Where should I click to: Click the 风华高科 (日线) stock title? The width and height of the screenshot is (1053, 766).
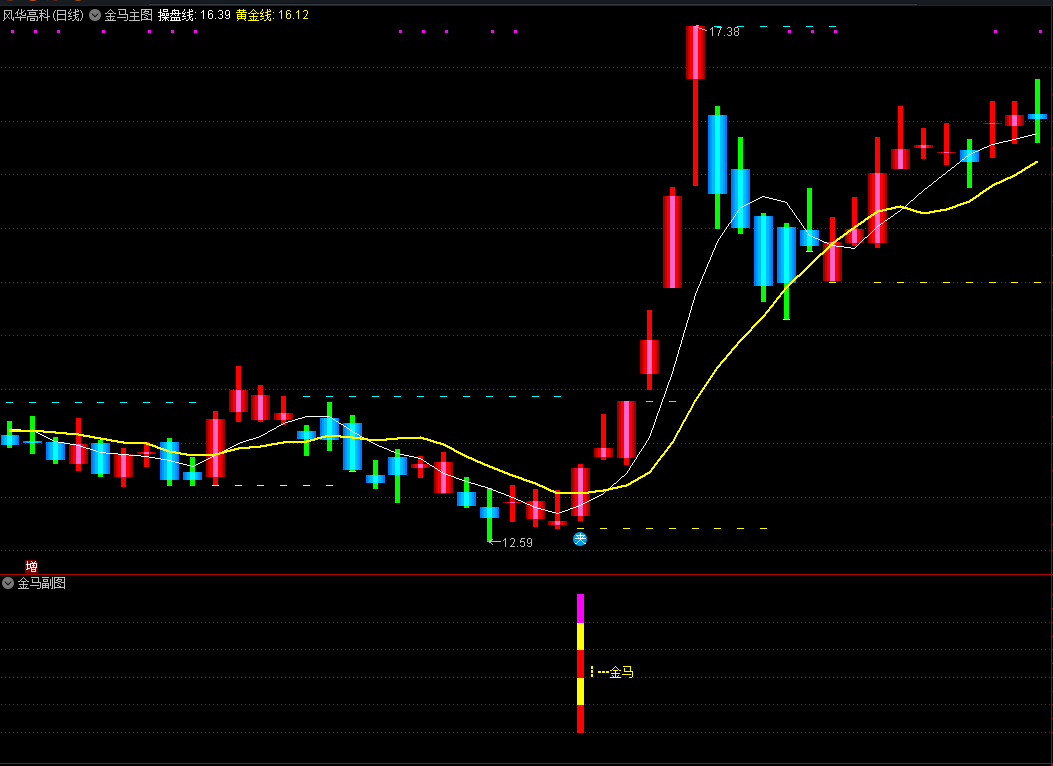click(x=43, y=15)
